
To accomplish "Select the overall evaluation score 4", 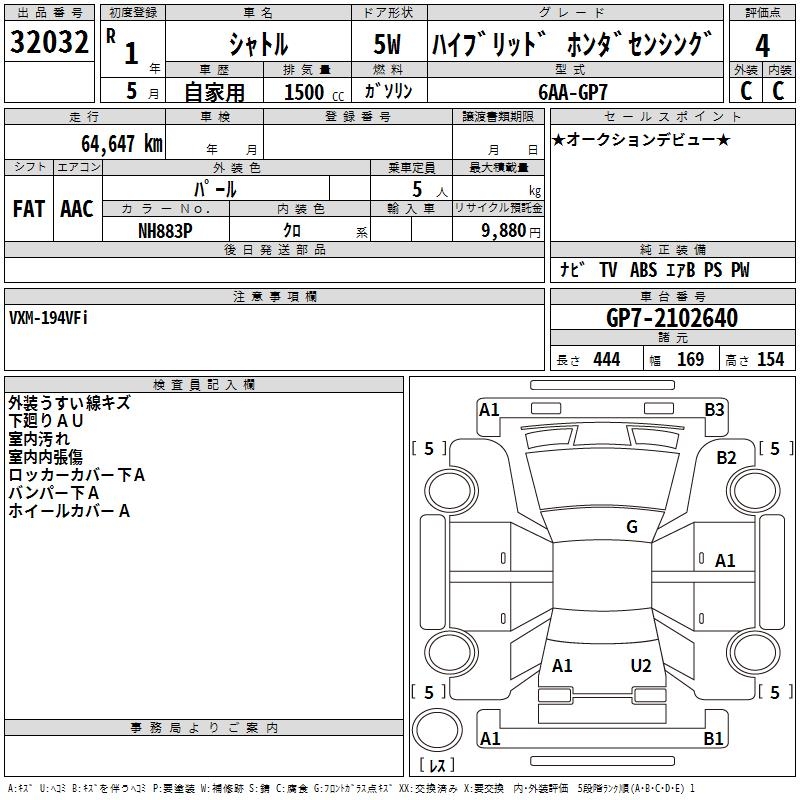I will tap(762, 44).
